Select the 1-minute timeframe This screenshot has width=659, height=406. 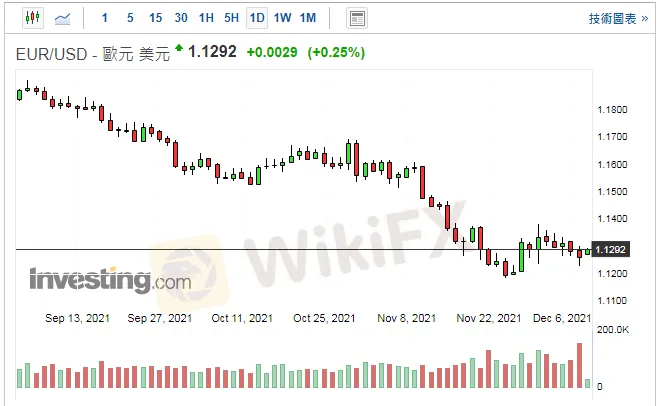click(106, 18)
